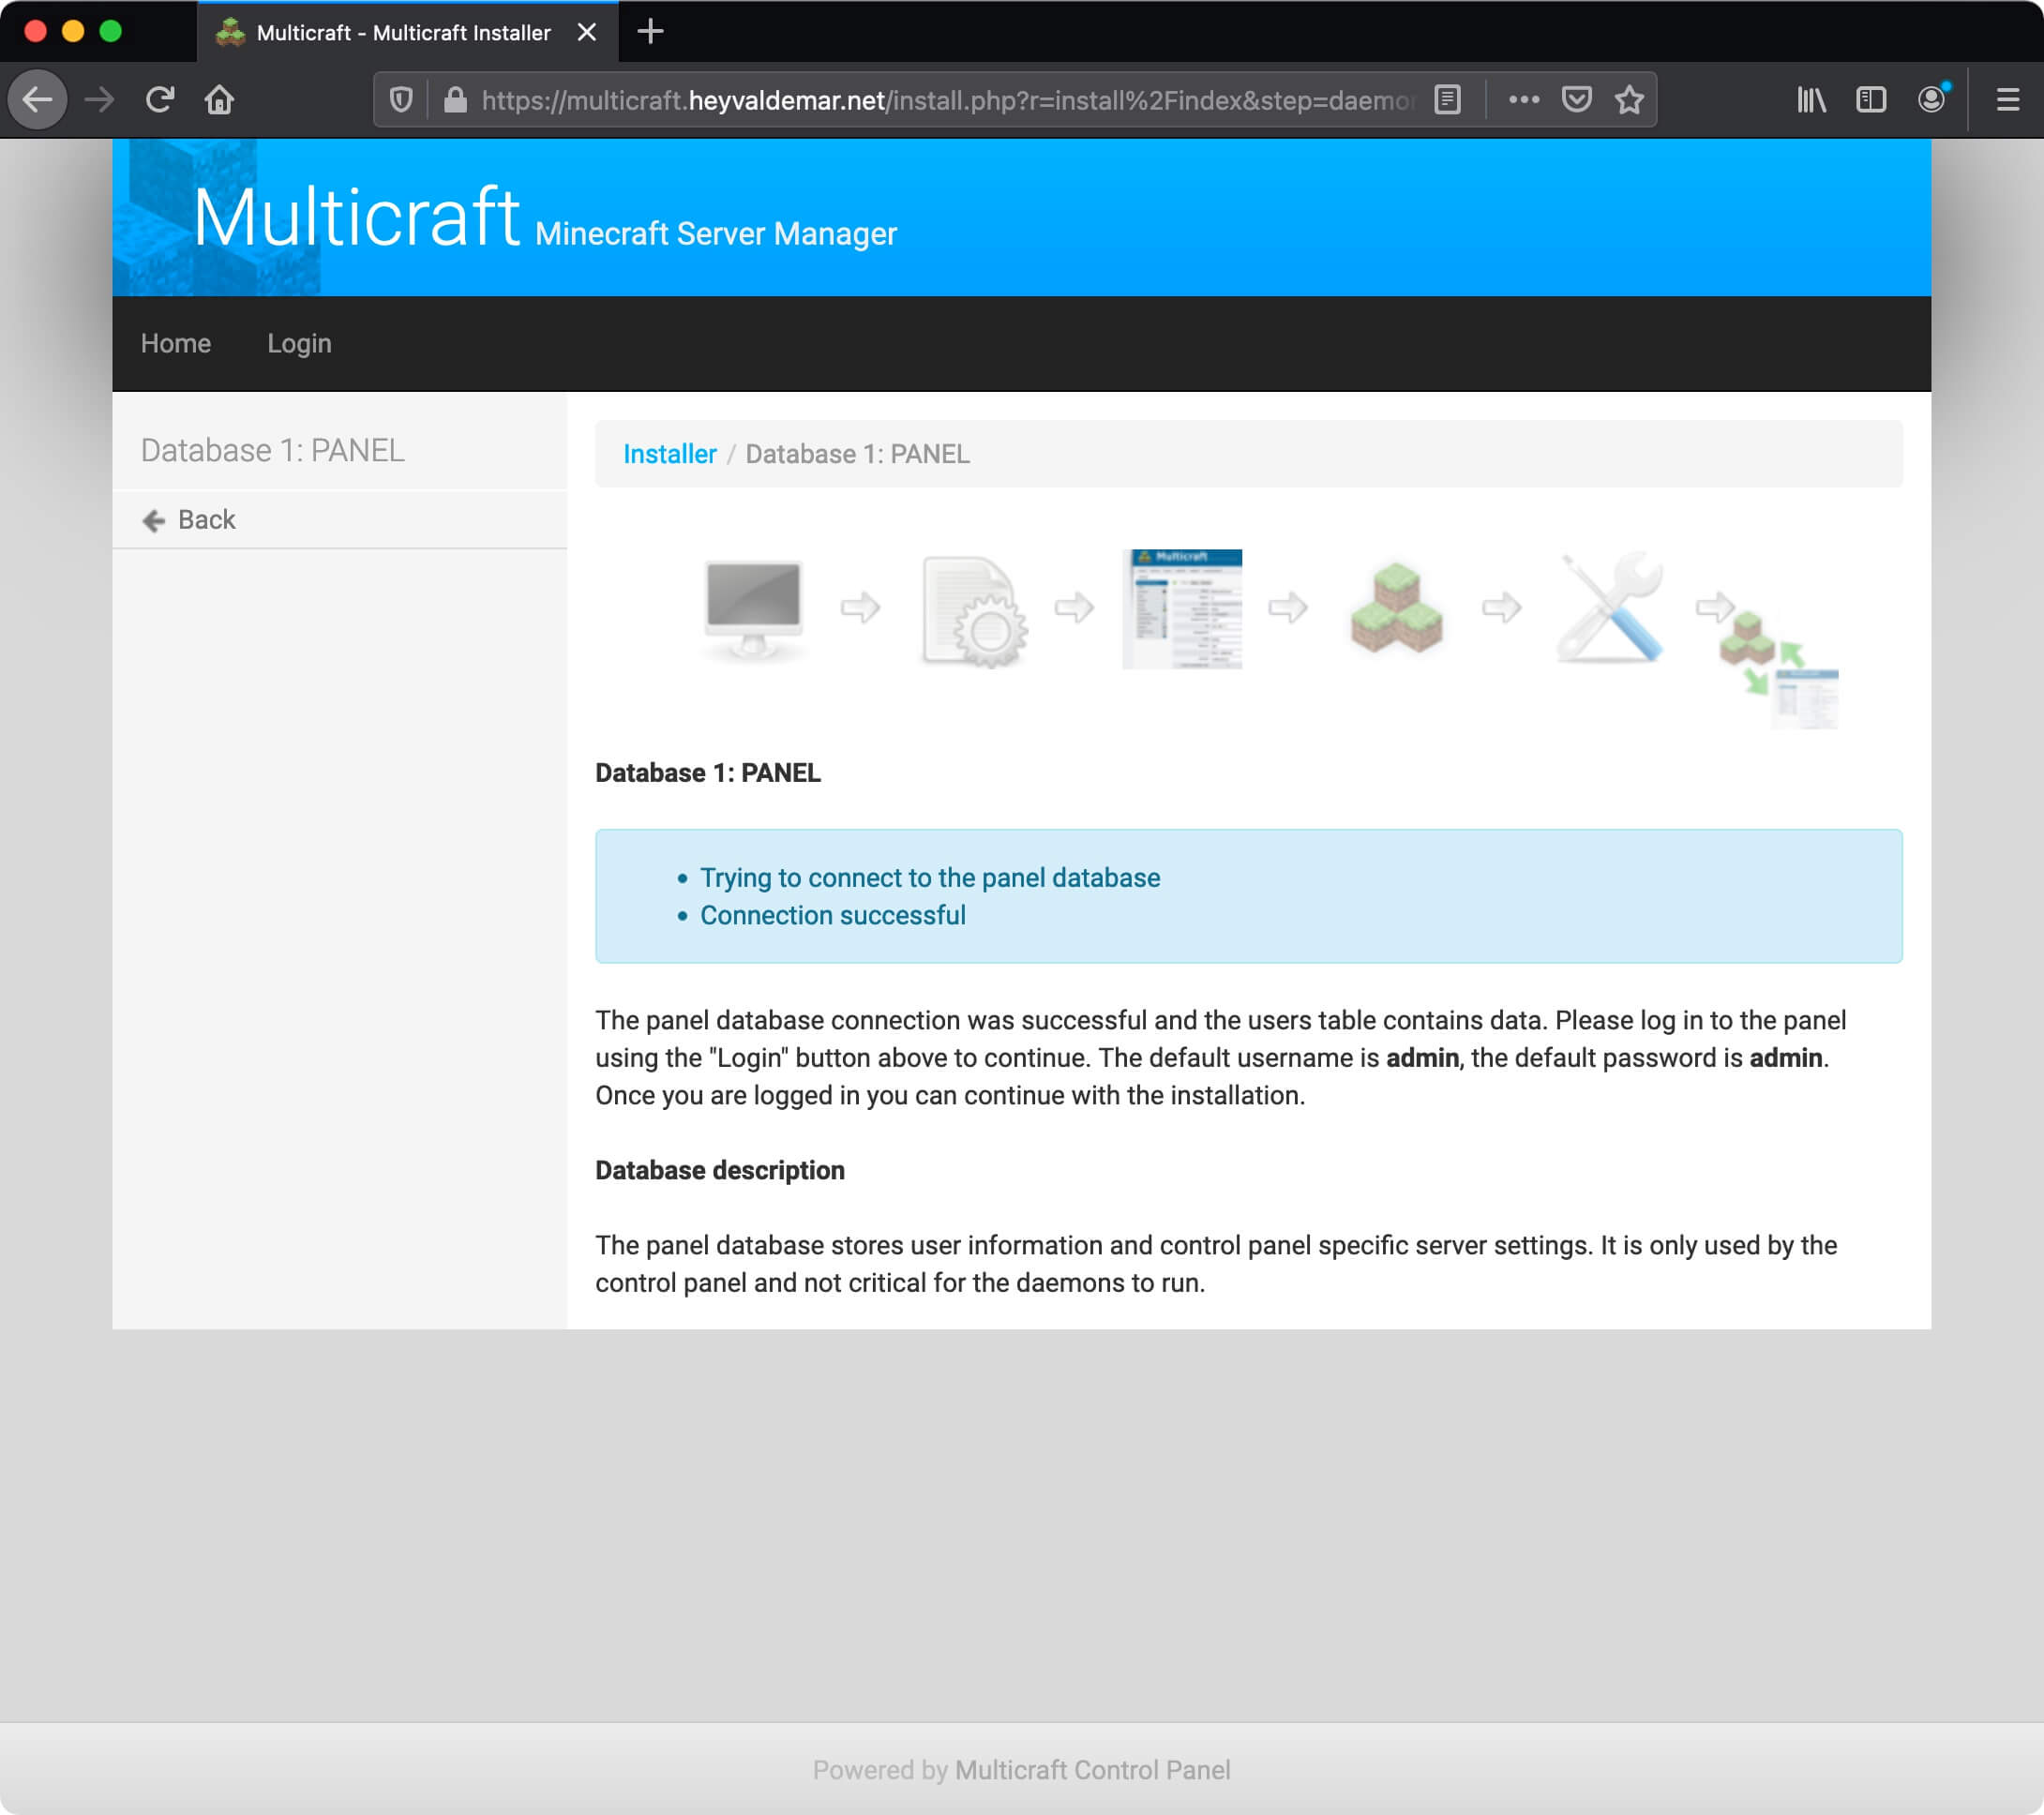Click the browser Forward arrow button
The height and width of the screenshot is (1815, 2044).
tap(99, 99)
